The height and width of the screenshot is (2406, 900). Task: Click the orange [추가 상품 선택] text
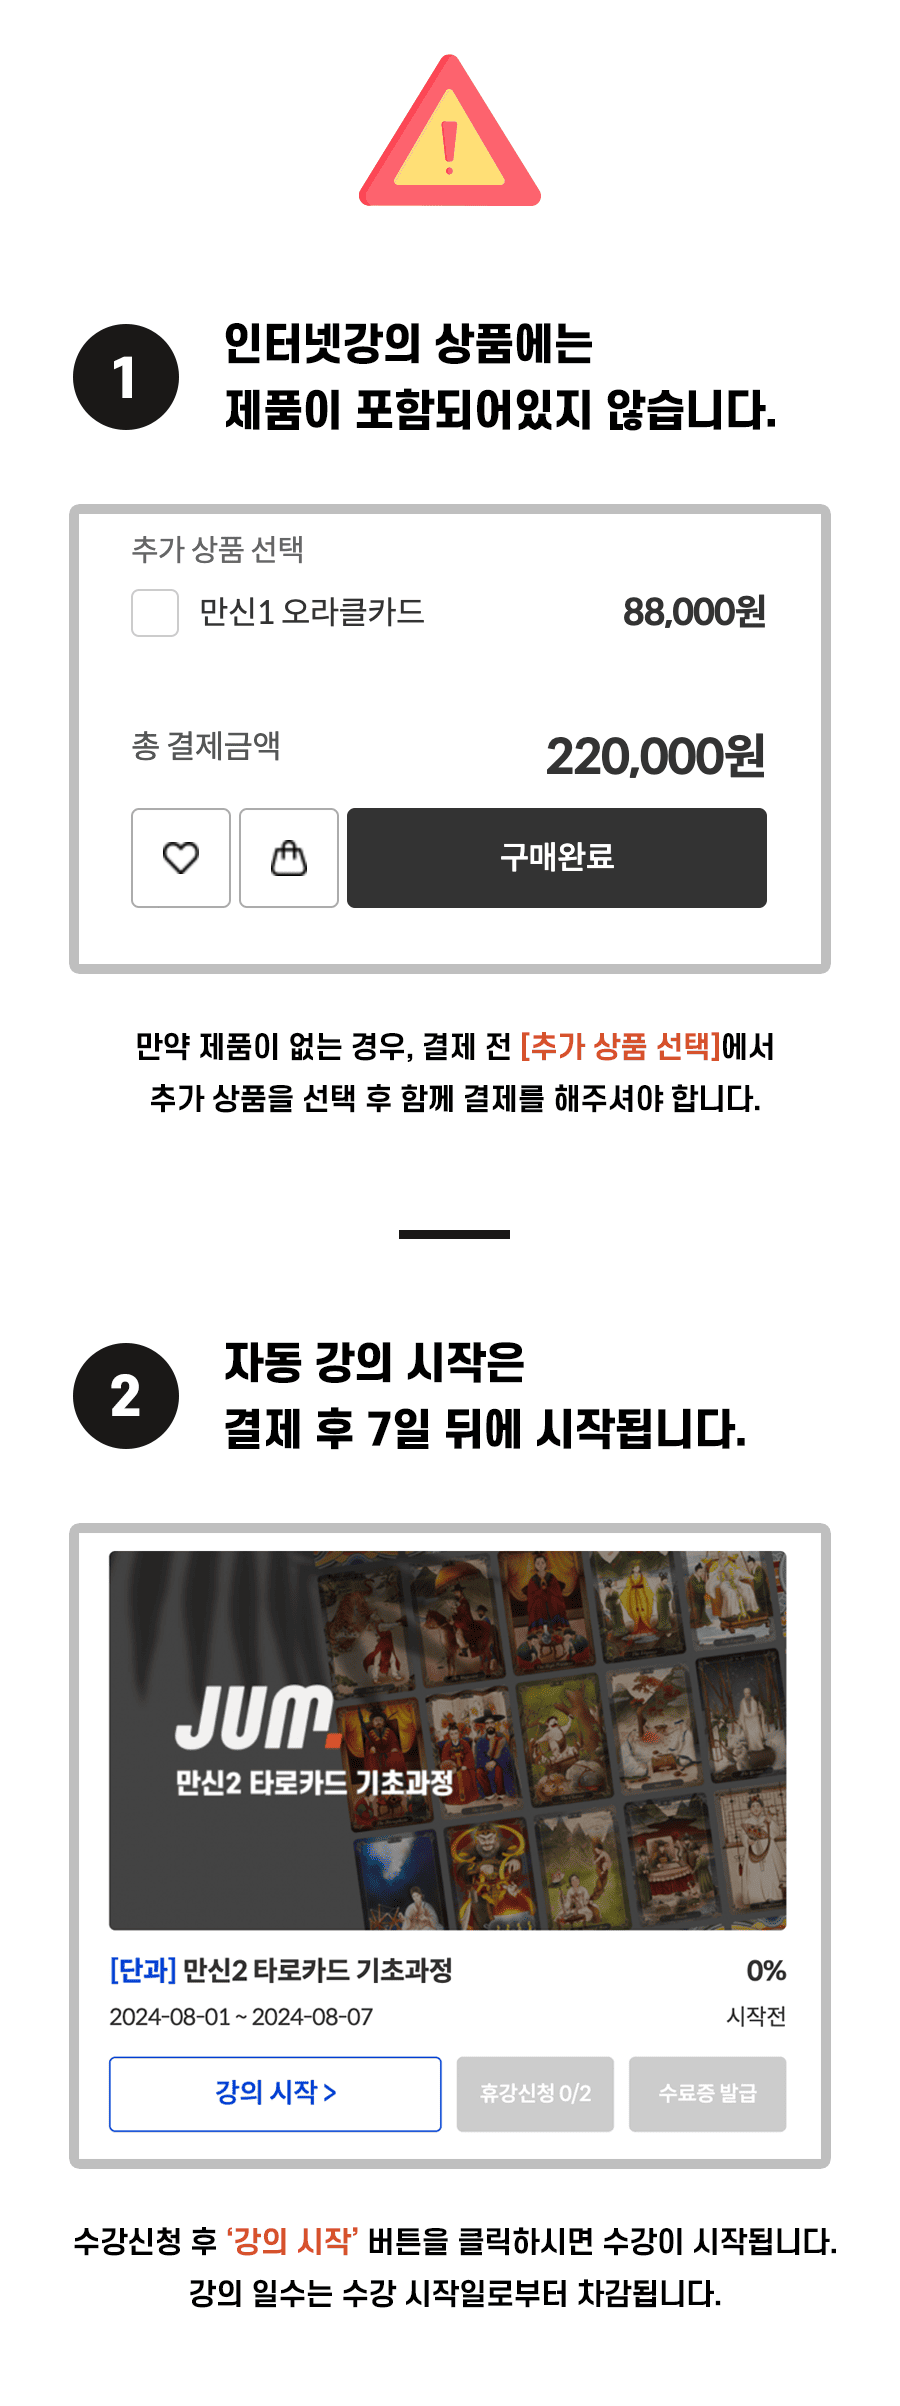click(x=620, y=1047)
